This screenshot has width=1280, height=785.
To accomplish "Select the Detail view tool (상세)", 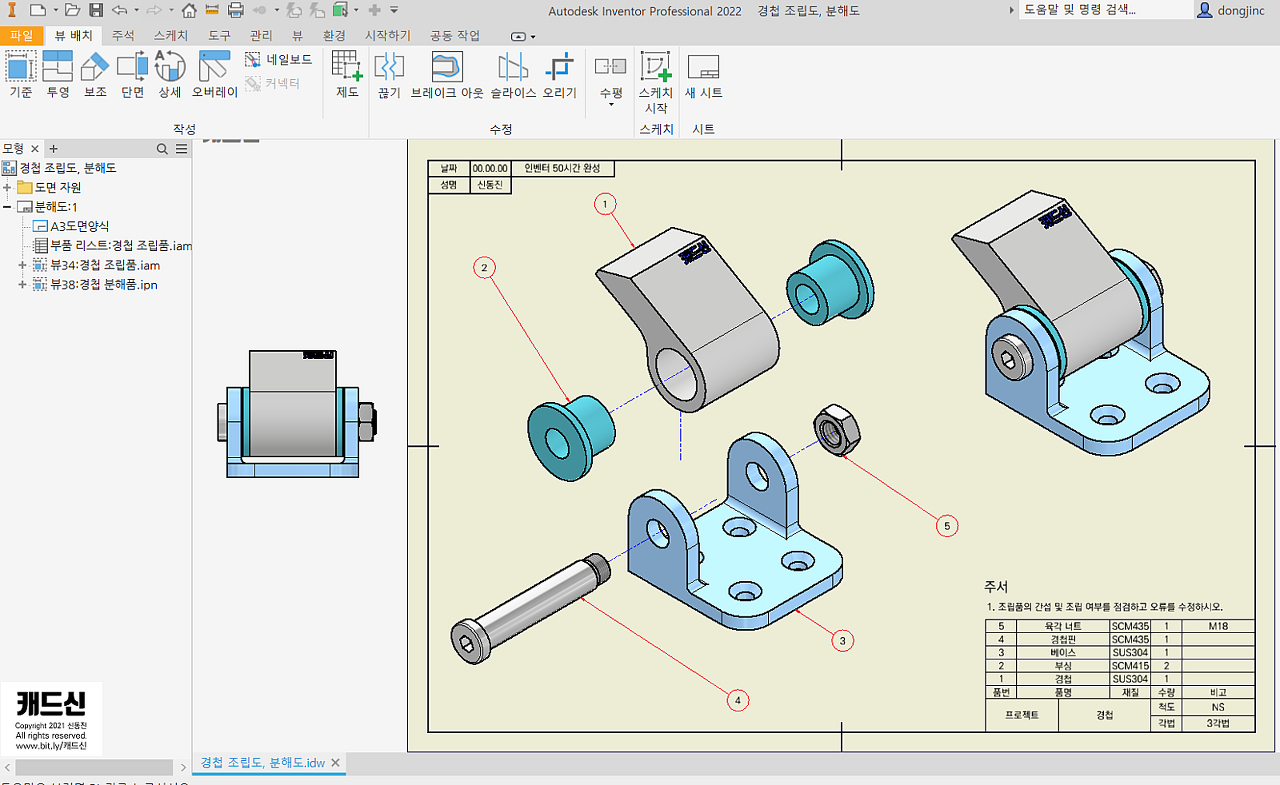I will [169, 76].
